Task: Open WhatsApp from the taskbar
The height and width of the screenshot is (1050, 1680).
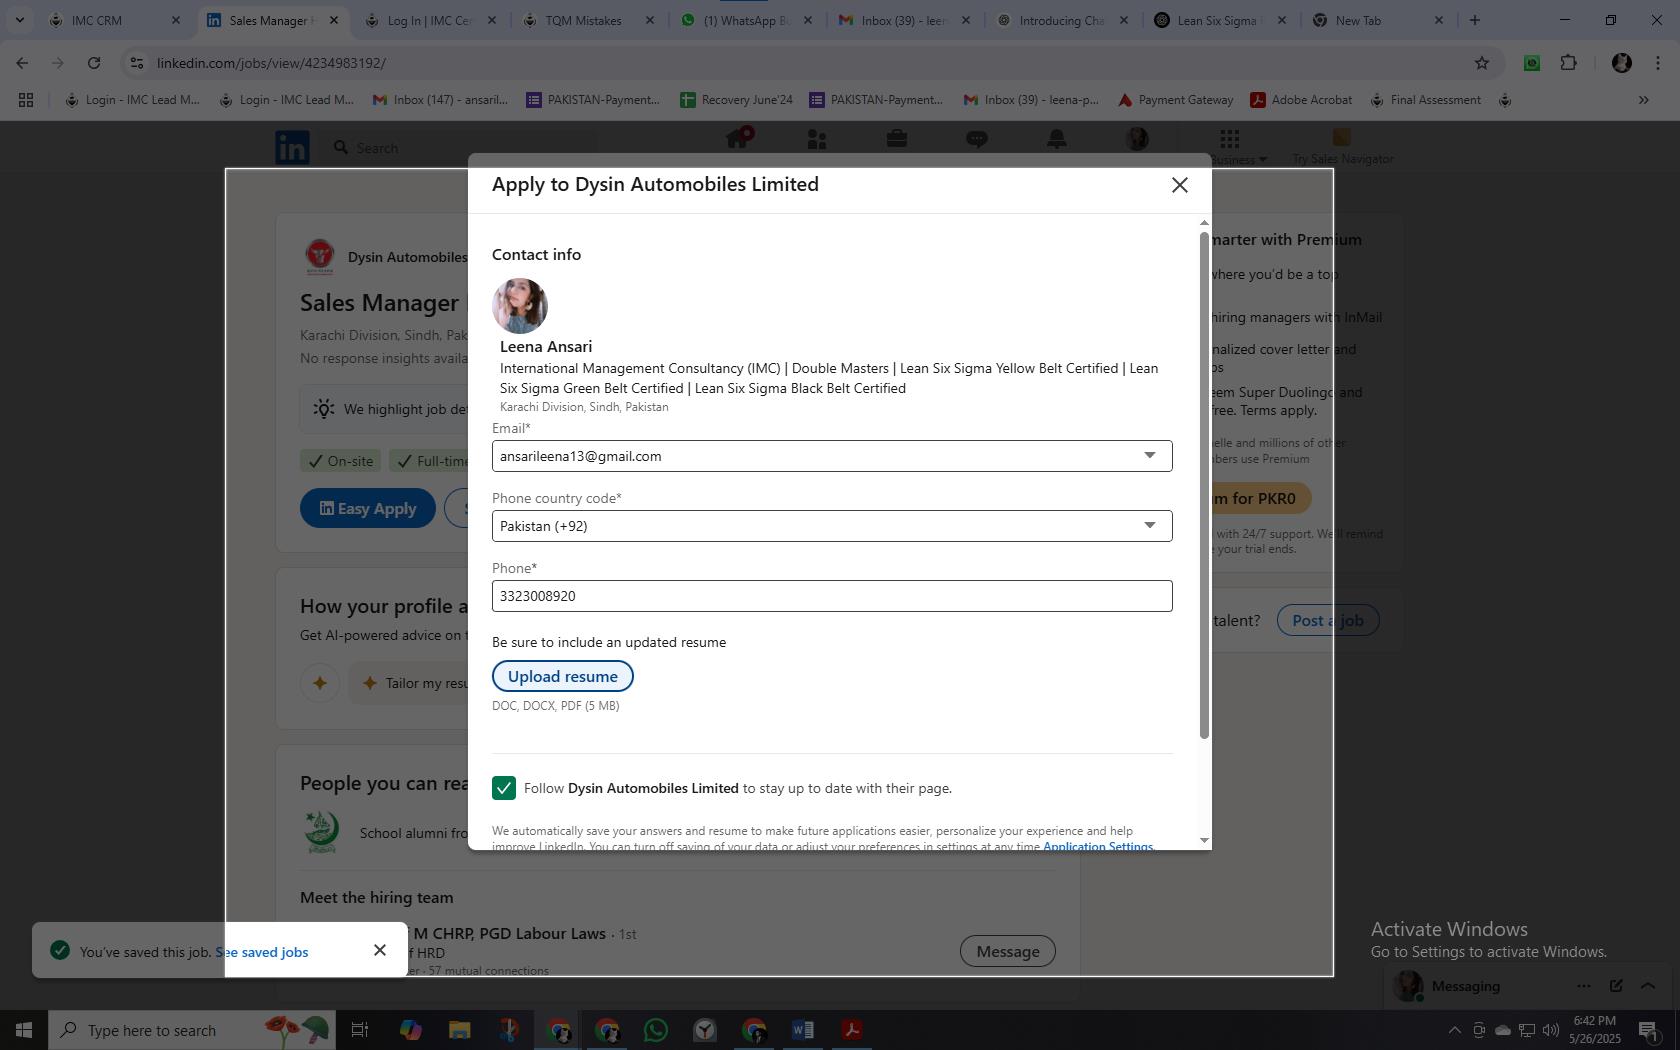Action: point(656,1030)
